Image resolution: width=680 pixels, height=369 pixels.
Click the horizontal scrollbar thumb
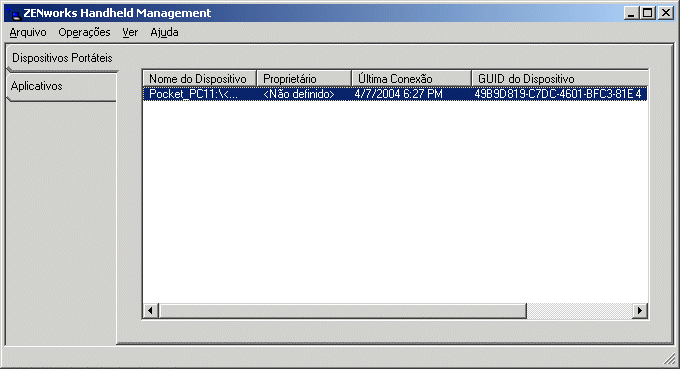point(343,310)
